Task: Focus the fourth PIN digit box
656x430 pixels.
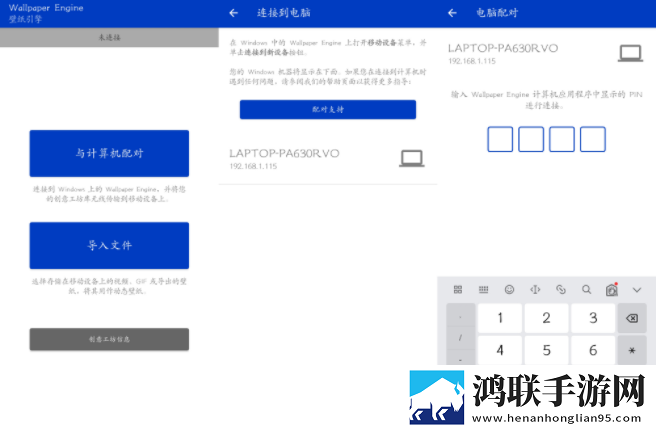Action: pyautogui.click(x=592, y=139)
